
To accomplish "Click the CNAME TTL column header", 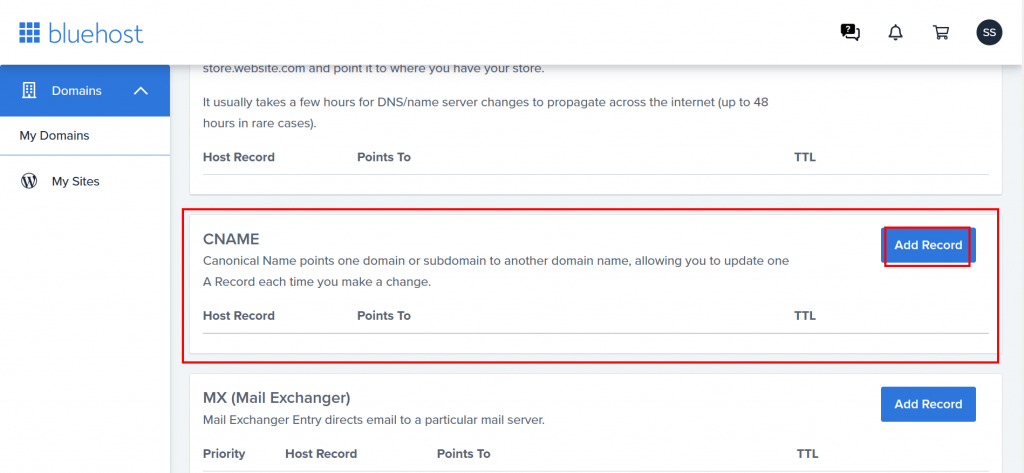I will click(805, 316).
